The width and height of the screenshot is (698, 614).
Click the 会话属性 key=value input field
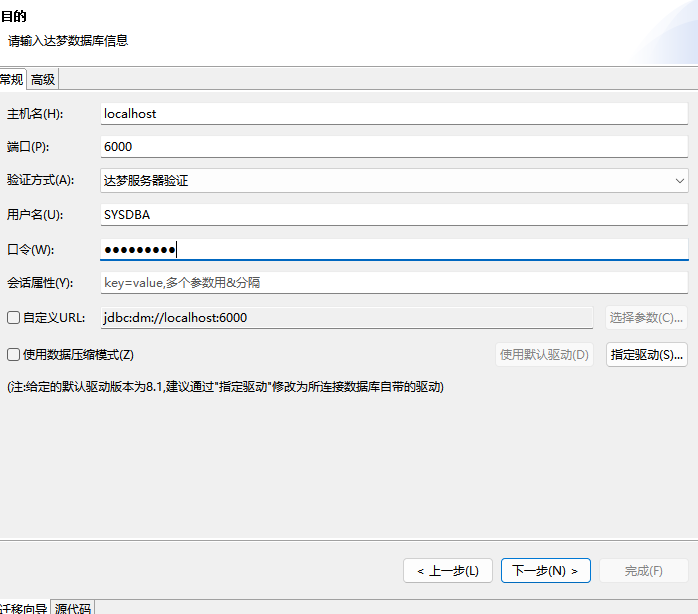tap(394, 283)
